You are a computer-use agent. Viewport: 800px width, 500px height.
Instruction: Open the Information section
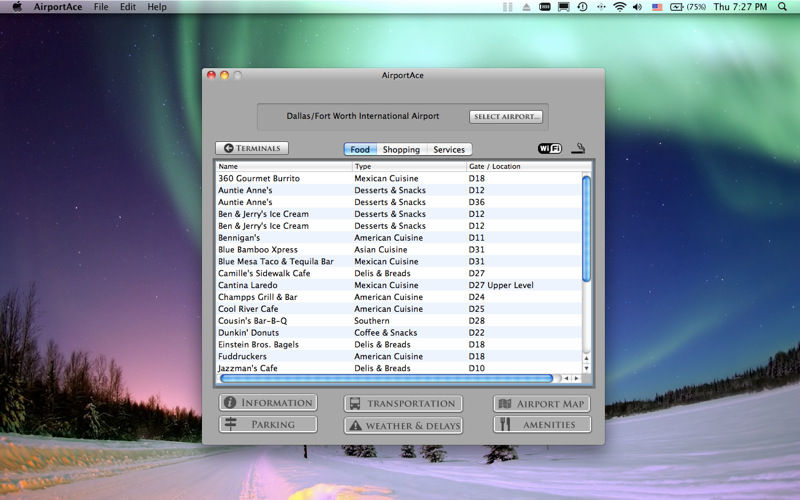pos(268,403)
